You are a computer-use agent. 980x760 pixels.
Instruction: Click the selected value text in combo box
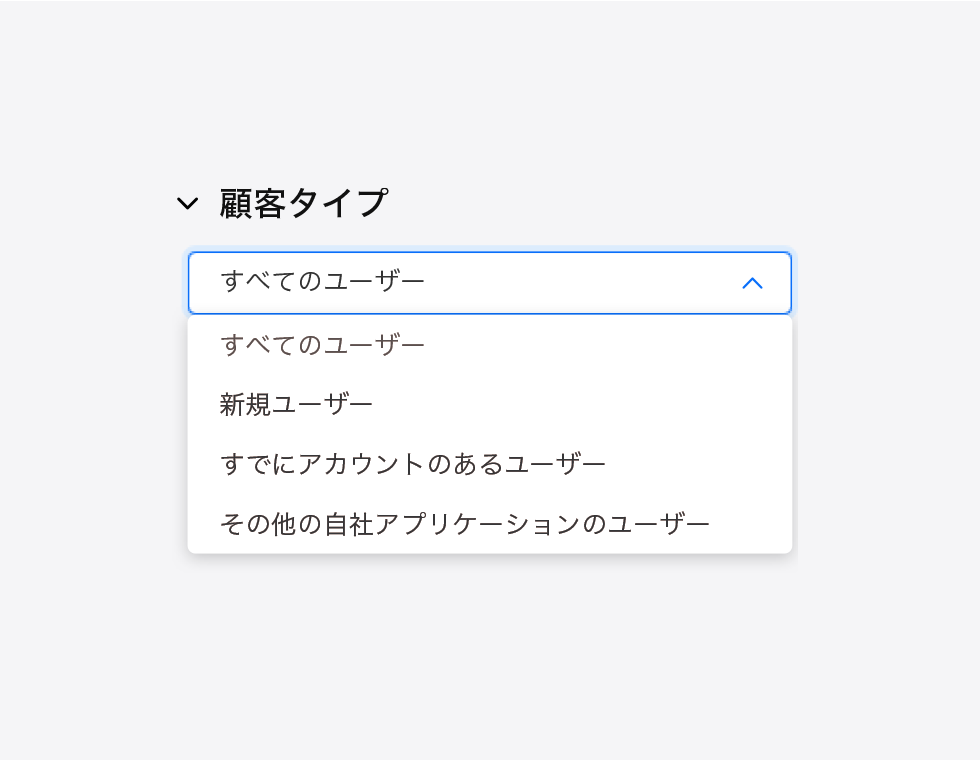pos(323,282)
